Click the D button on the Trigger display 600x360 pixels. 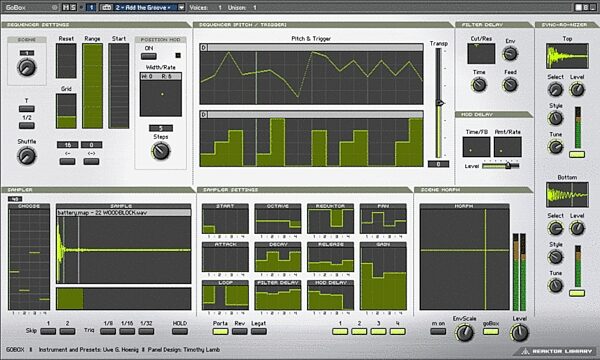tap(204, 114)
